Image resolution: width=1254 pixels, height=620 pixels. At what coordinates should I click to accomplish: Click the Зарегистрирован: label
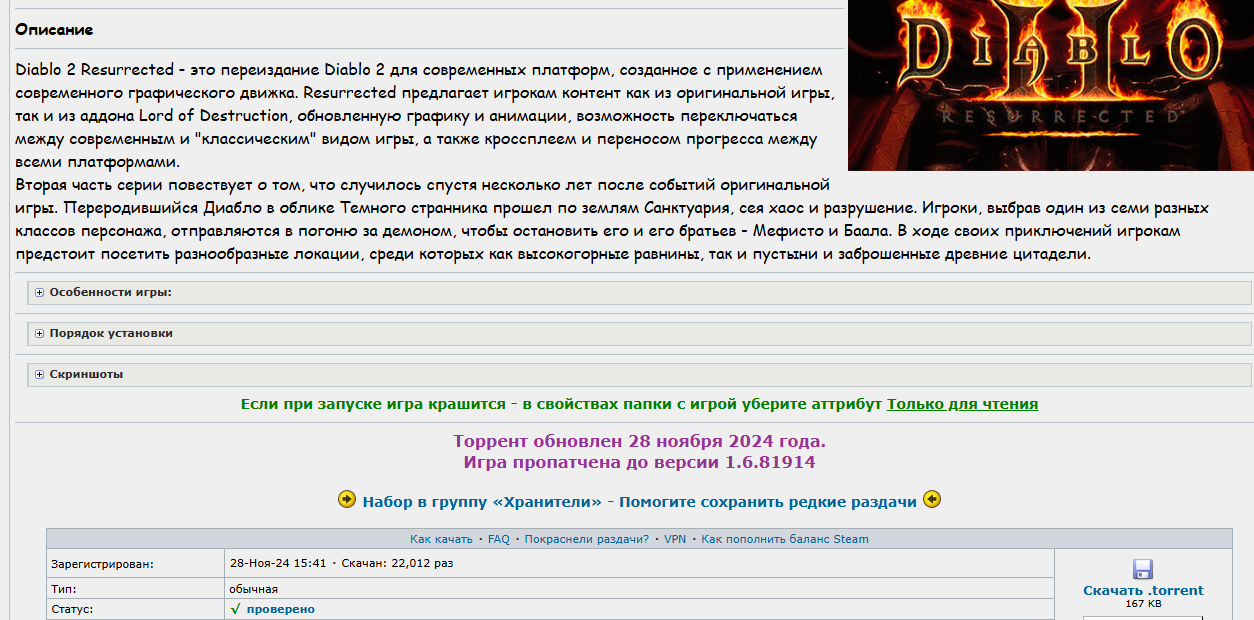click(102, 564)
